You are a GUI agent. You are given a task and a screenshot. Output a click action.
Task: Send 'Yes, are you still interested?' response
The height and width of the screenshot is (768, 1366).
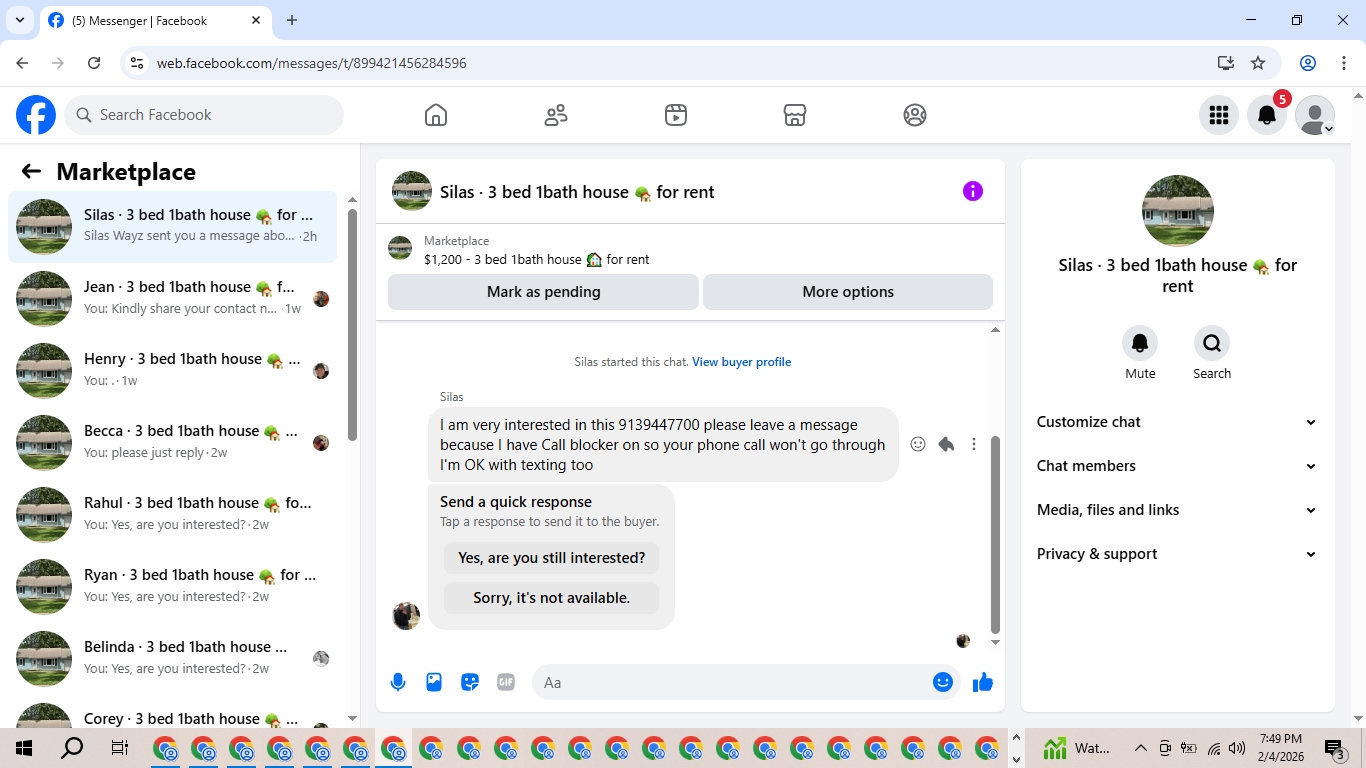[552, 558]
